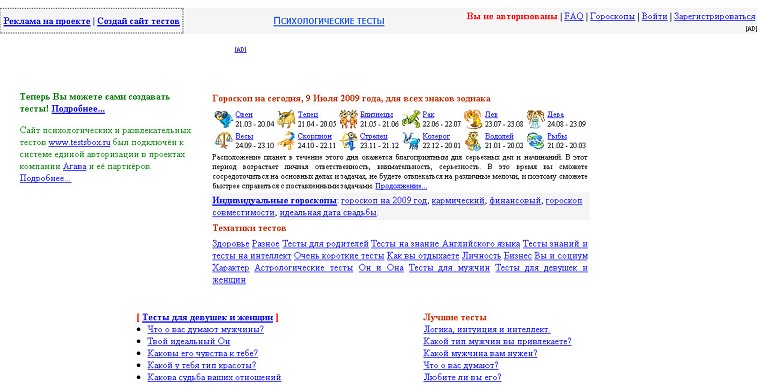The width and height of the screenshot is (757, 385).
Task: Click Подробнее... under authorization notice
Action: pyautogui.click(x=45, y=178)
